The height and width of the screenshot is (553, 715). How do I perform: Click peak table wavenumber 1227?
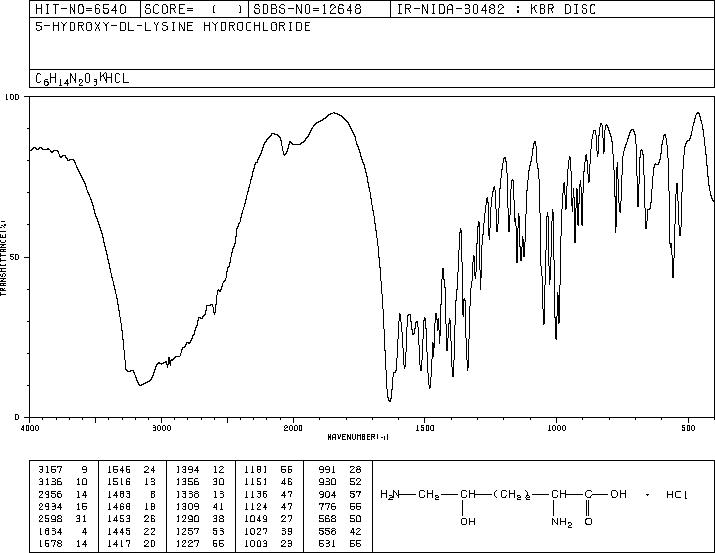point(187,543)
